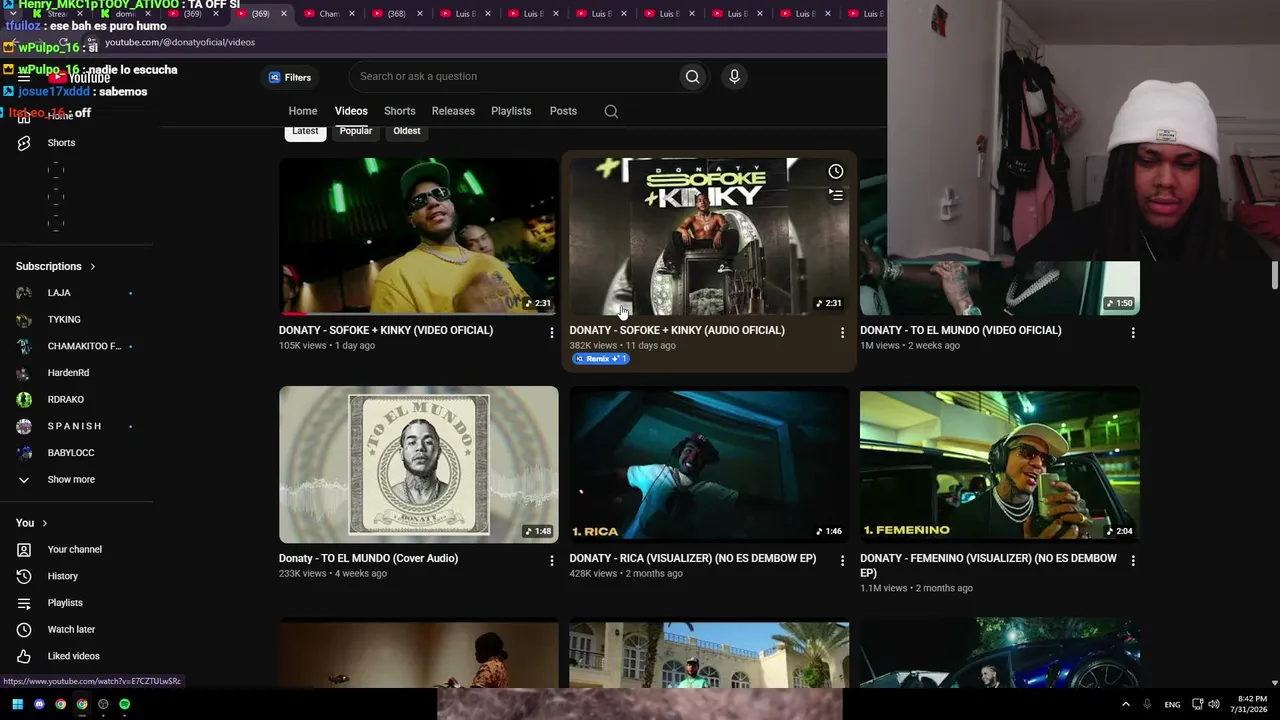Play the To El Mundo cover audio thumbnail
The image size is (1280, 720).
click(x=419, y=465)
